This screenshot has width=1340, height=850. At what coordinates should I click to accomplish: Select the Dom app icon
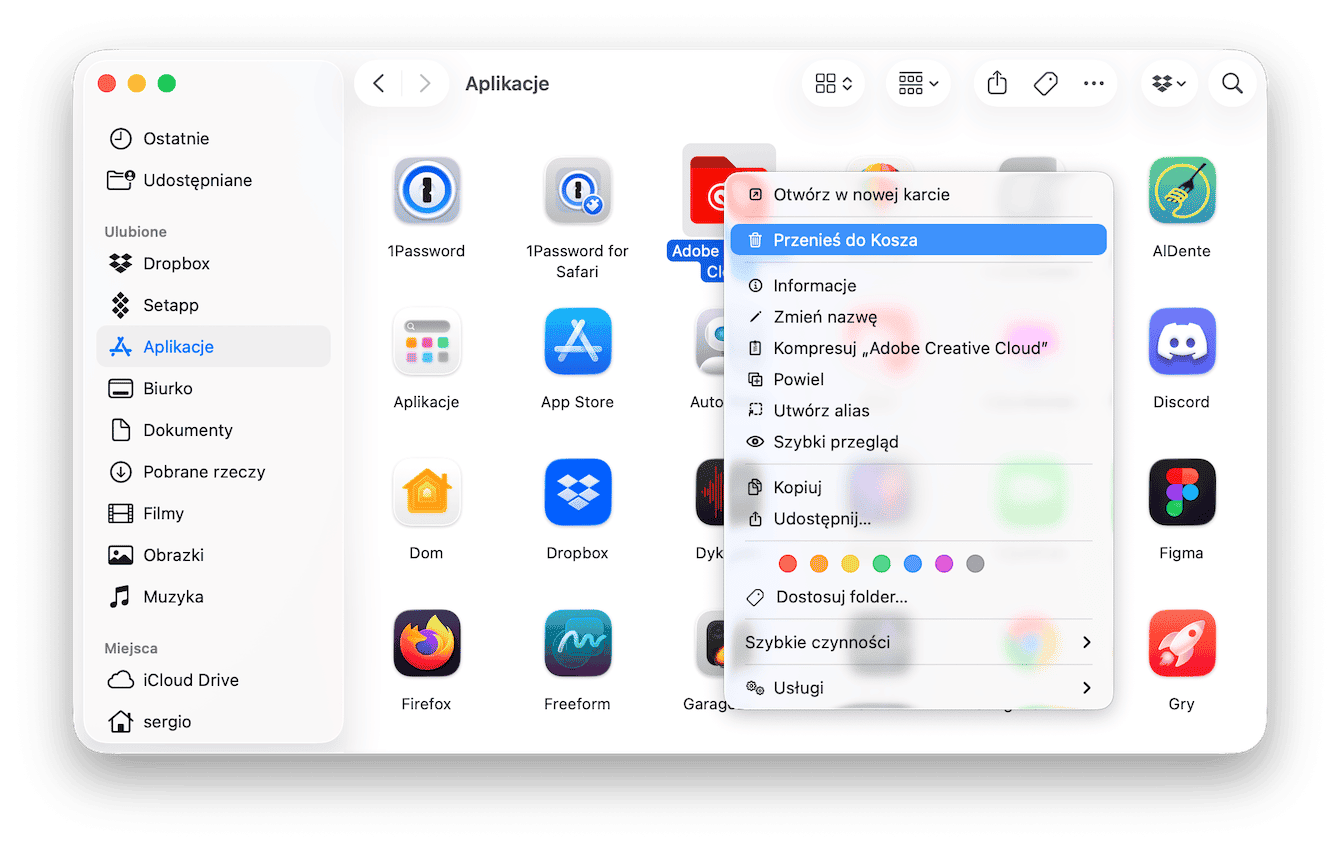(427, 492)
